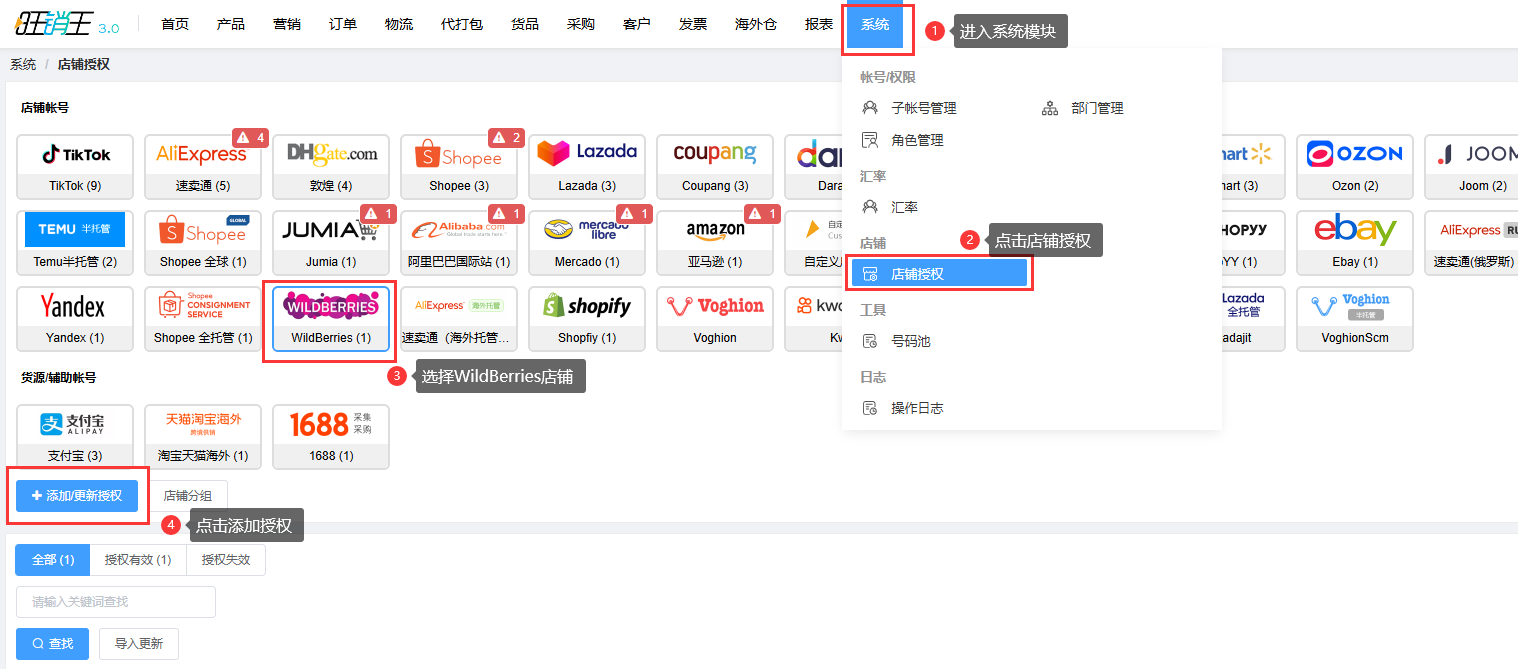
Task: Select the 淘宝天猫海外 (1) tile
Action: point(203,436)
